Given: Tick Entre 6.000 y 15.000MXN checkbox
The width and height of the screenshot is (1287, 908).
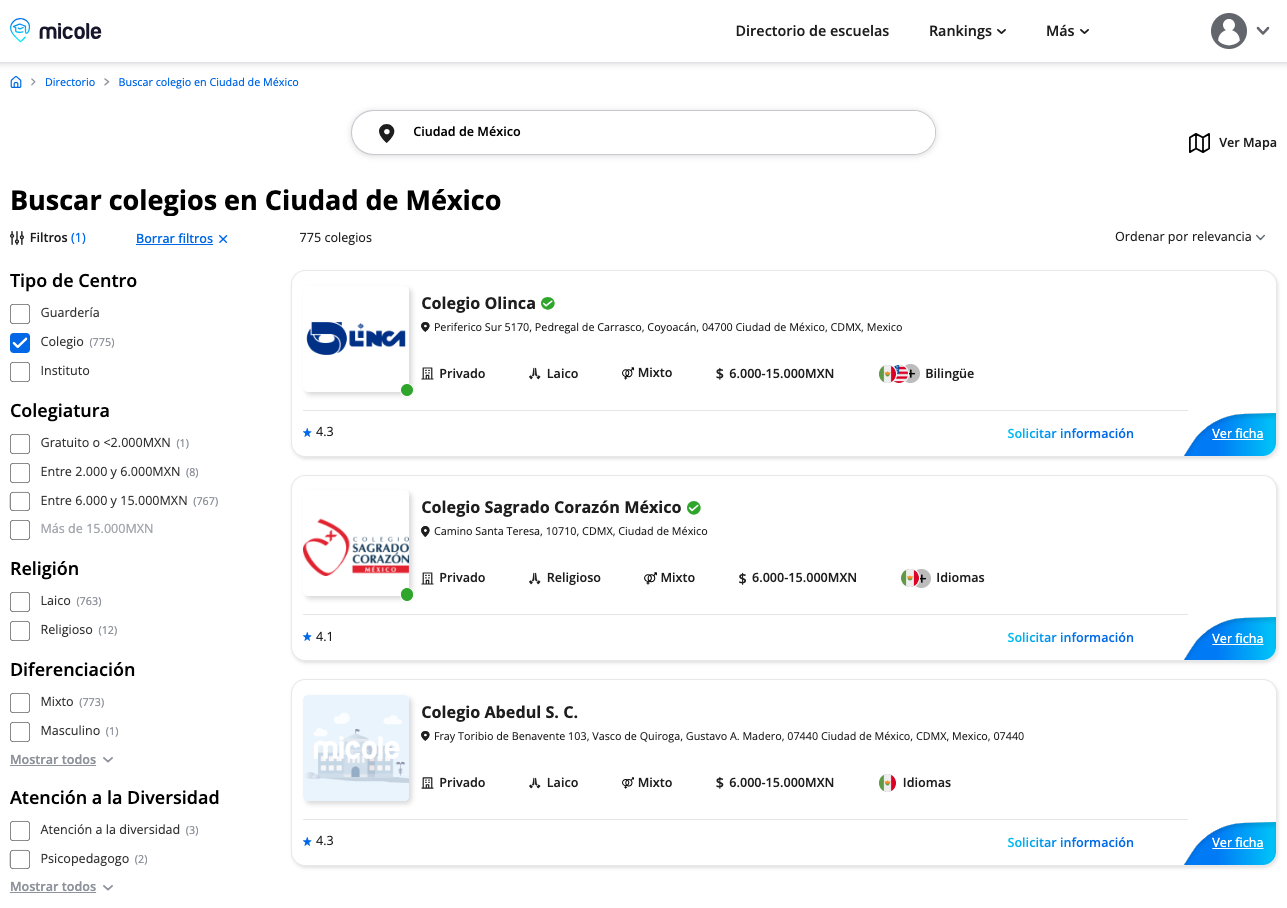Looking at the screenshot, I should [20, 501].
